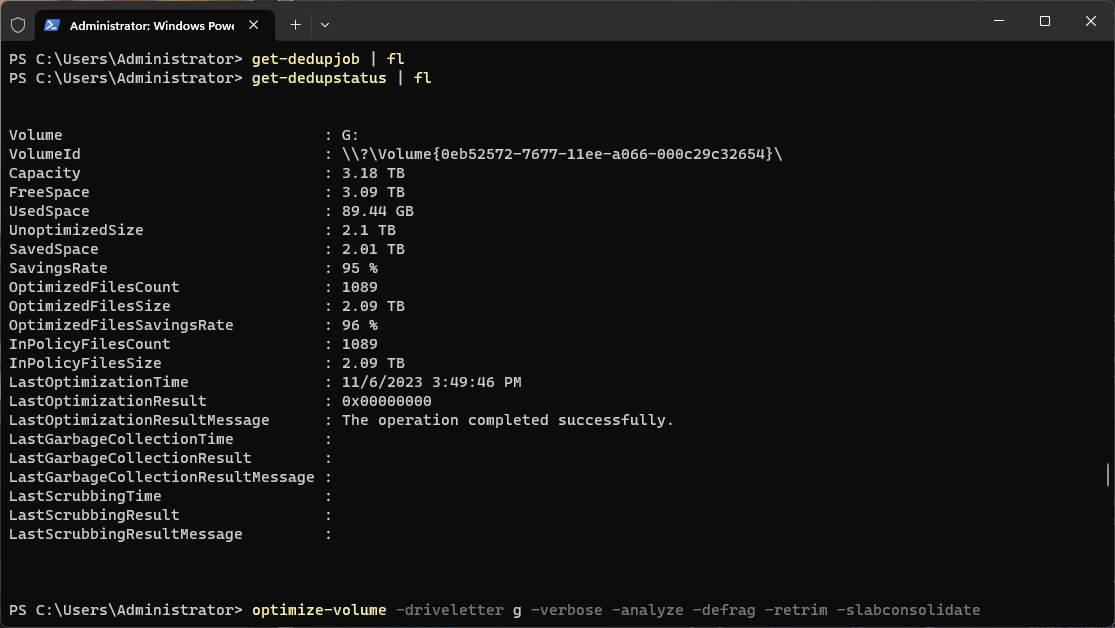The width and height of the screenshot is (1115, 628).
Task: Select the Administrator: Windows PowerShell tab
Action: tap(150, 24)
